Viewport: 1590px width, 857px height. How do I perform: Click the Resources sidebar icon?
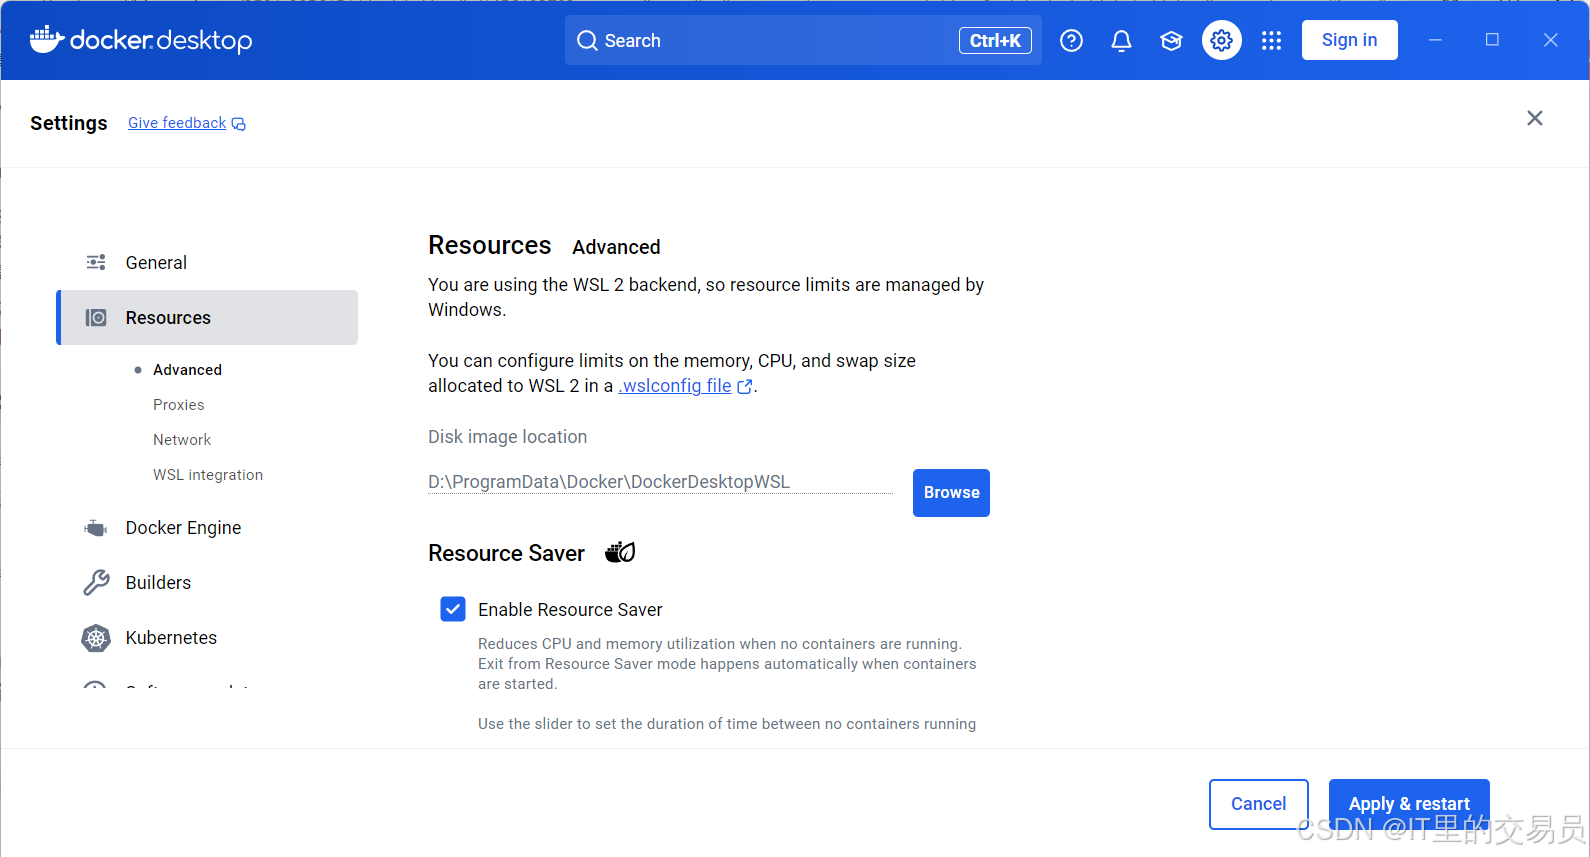pos(96,318)
